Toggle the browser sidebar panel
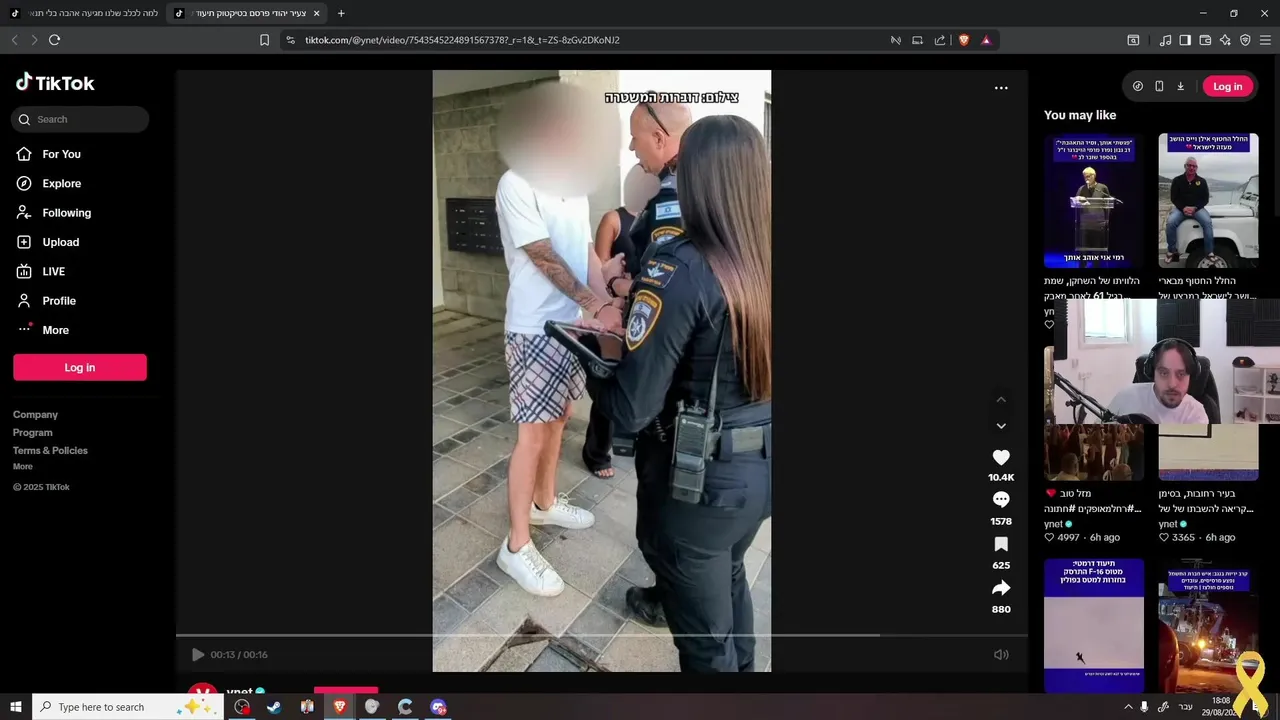 (1185, 40)
